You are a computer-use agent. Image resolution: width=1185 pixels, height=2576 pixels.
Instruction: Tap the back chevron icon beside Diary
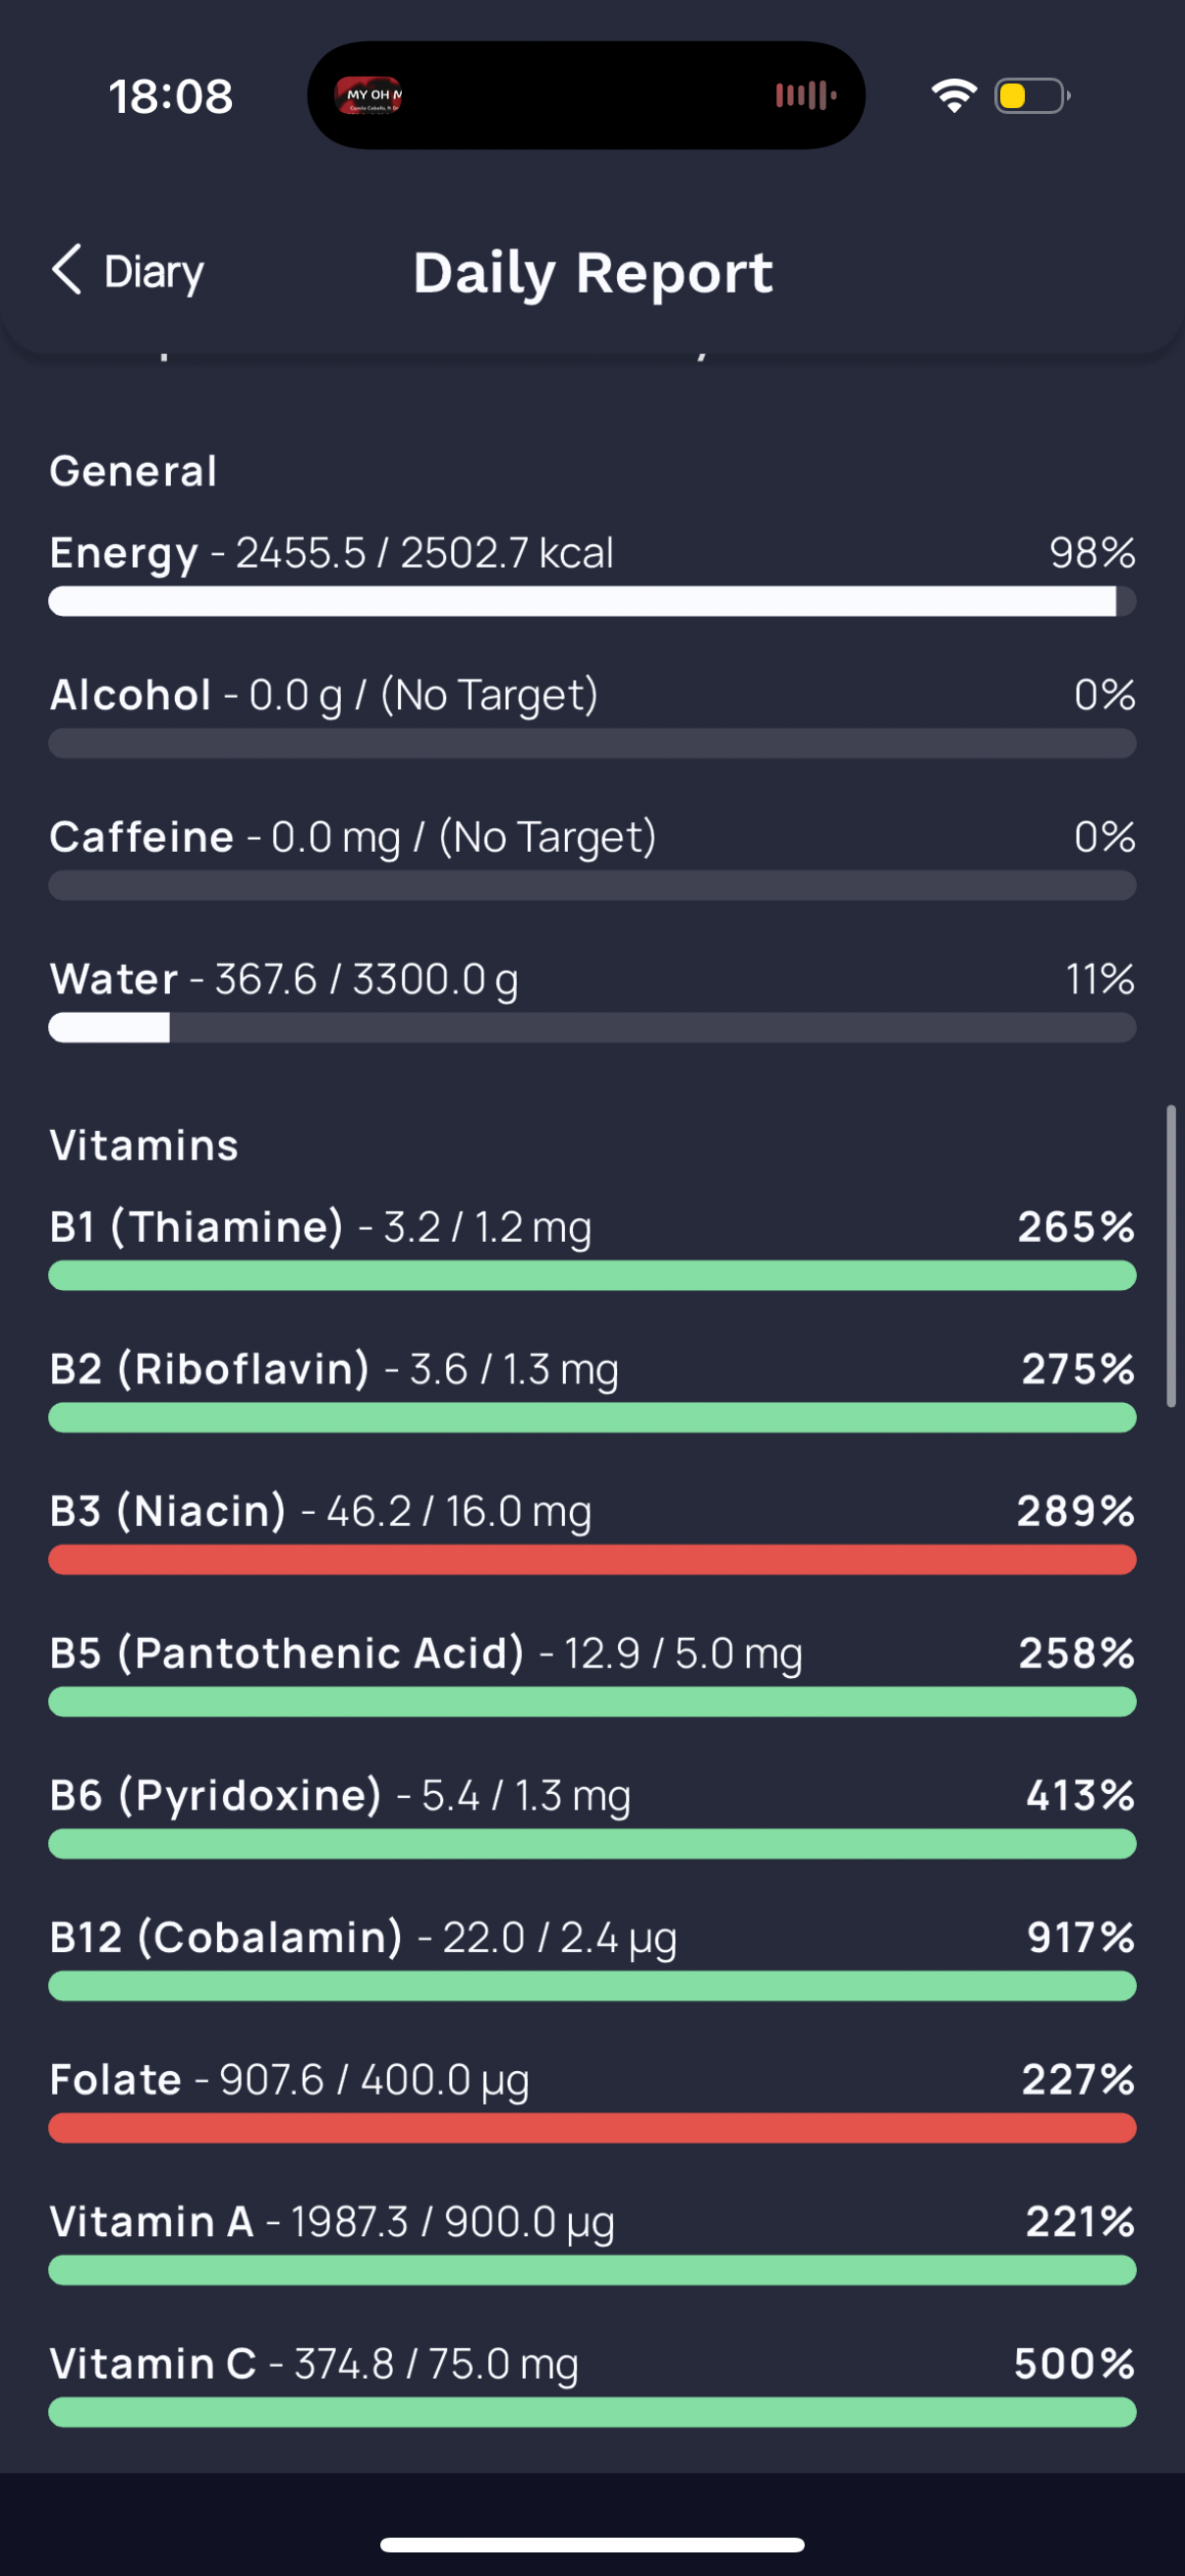point(66,270)
